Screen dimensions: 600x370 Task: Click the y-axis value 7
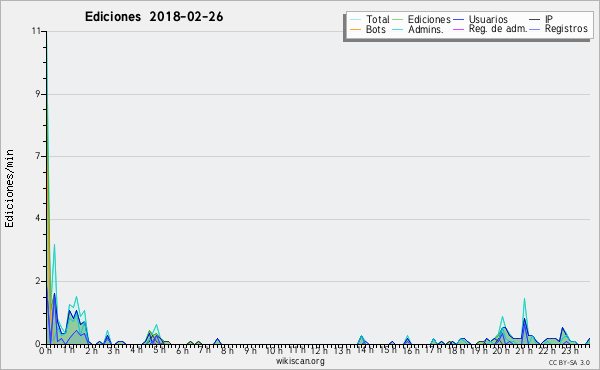pyautogui.click(x=38, y=156)
